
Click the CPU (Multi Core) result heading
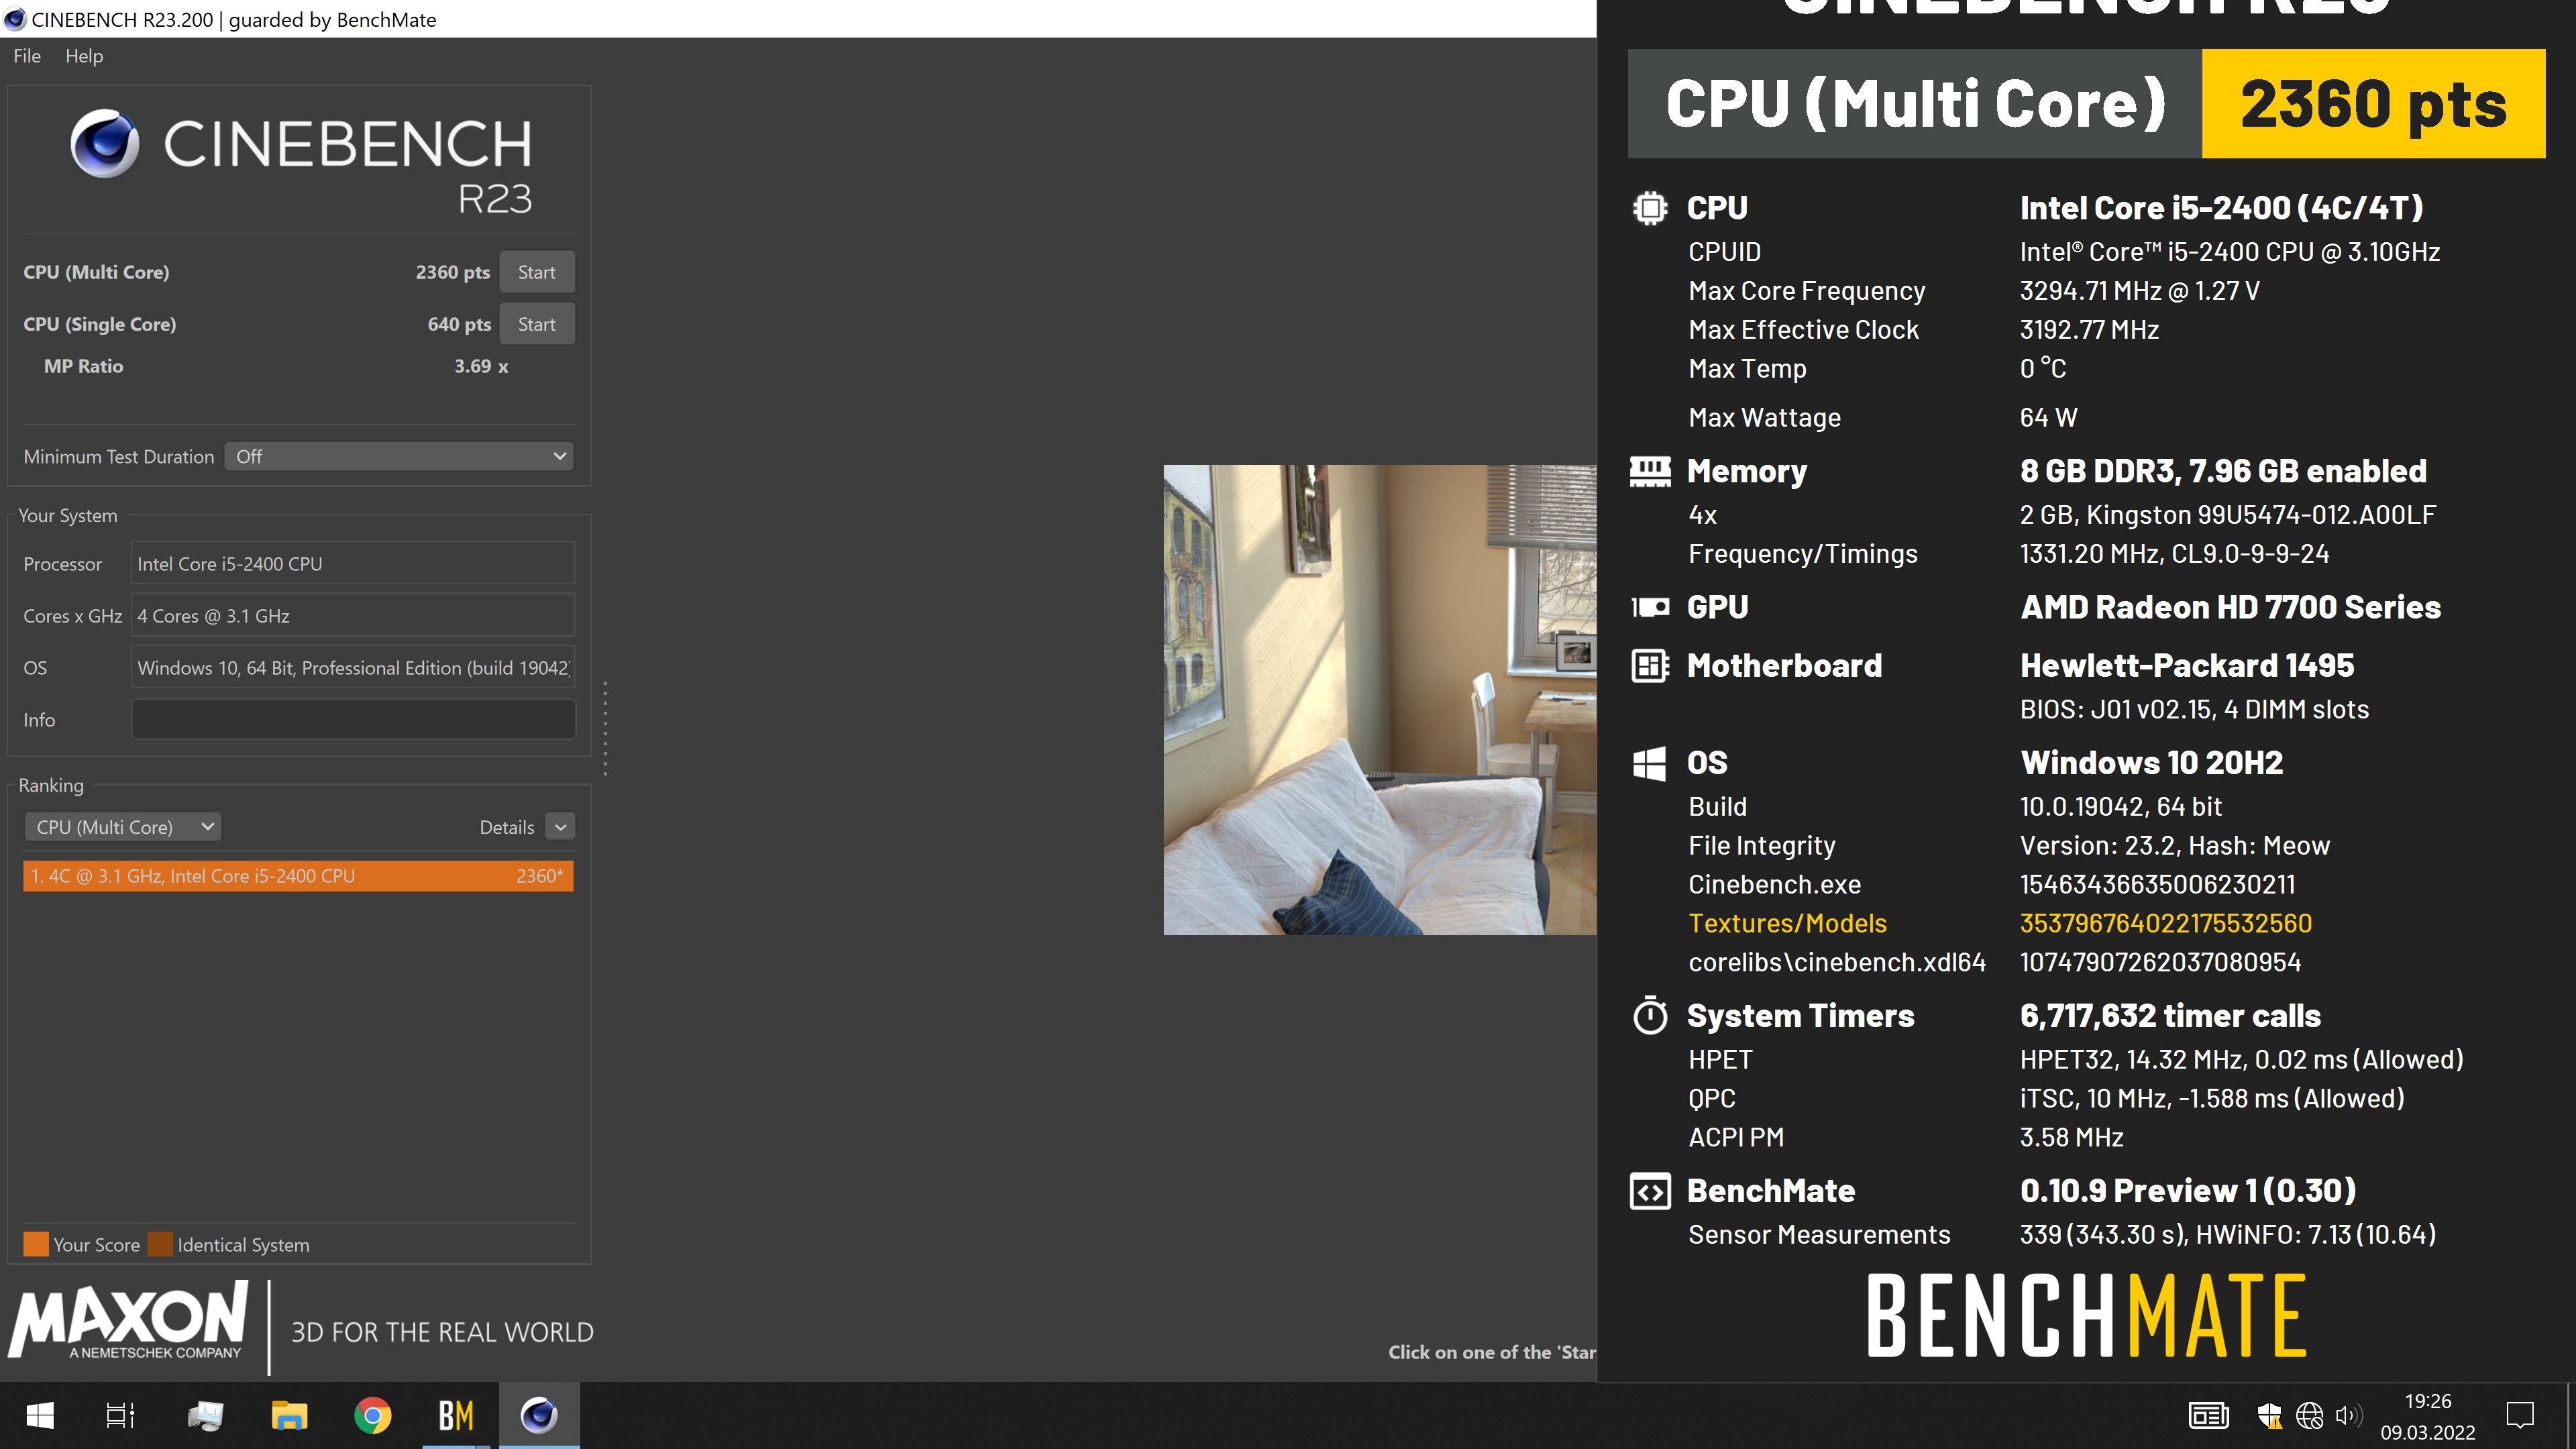tap(1915, 104)
